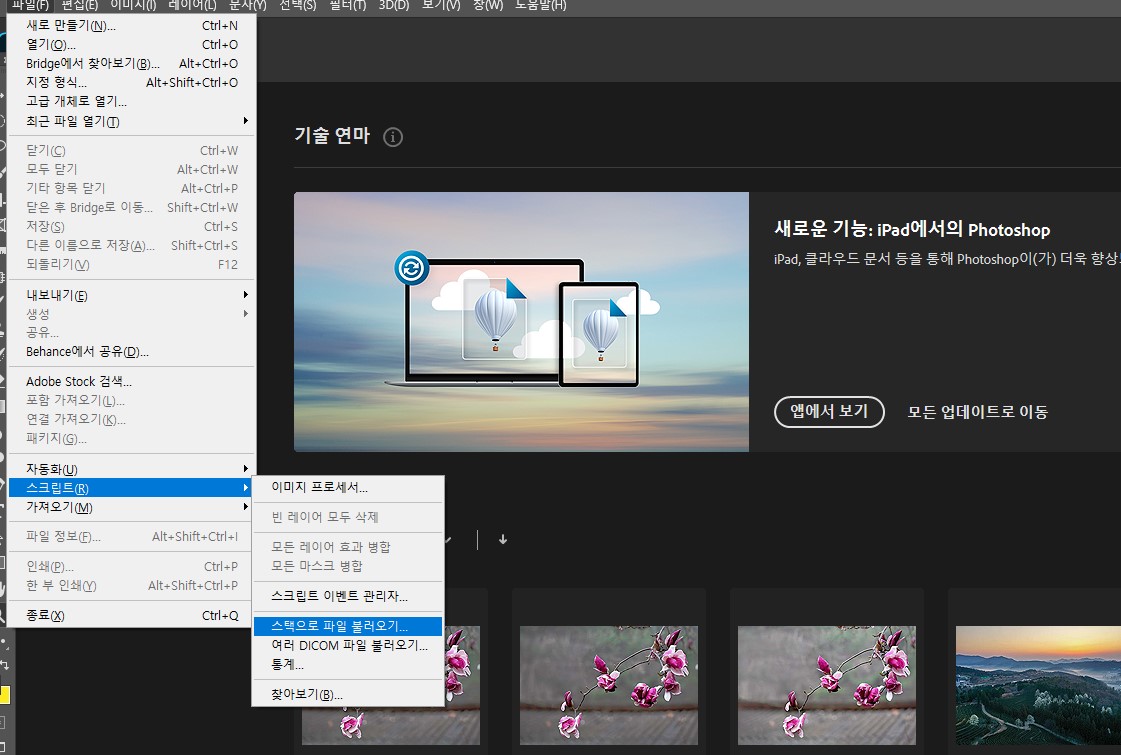
Task: Choose 다른 이름으로 저장(A)...
Action: [x=132, y=245]
